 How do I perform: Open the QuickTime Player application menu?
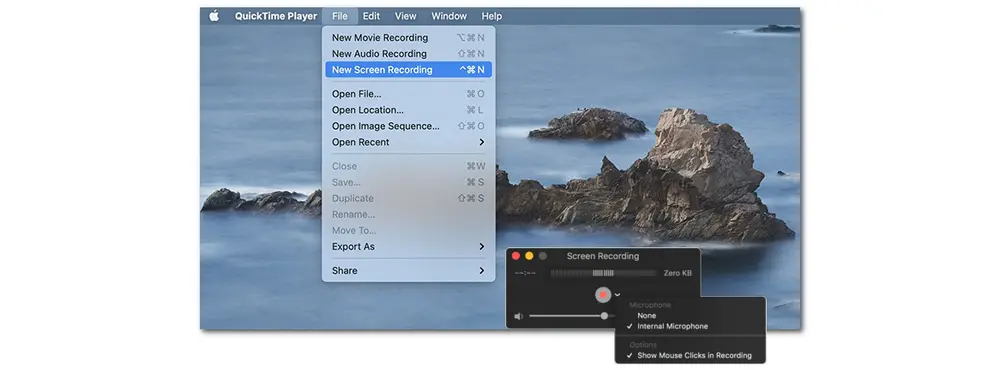pyautogui.click(x=276, y=16)
